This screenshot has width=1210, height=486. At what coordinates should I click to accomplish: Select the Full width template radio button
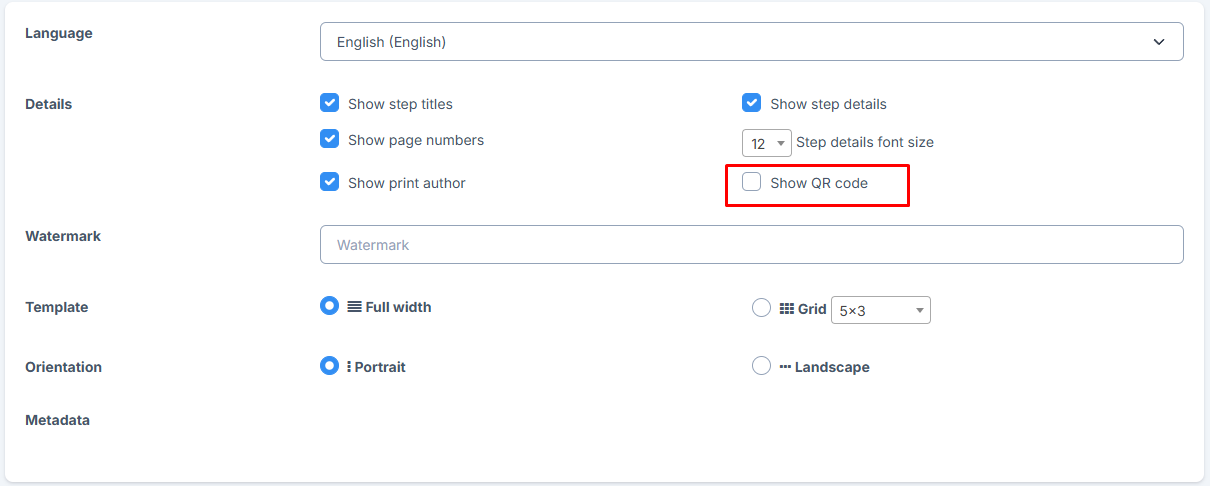(x=330, y=306)
